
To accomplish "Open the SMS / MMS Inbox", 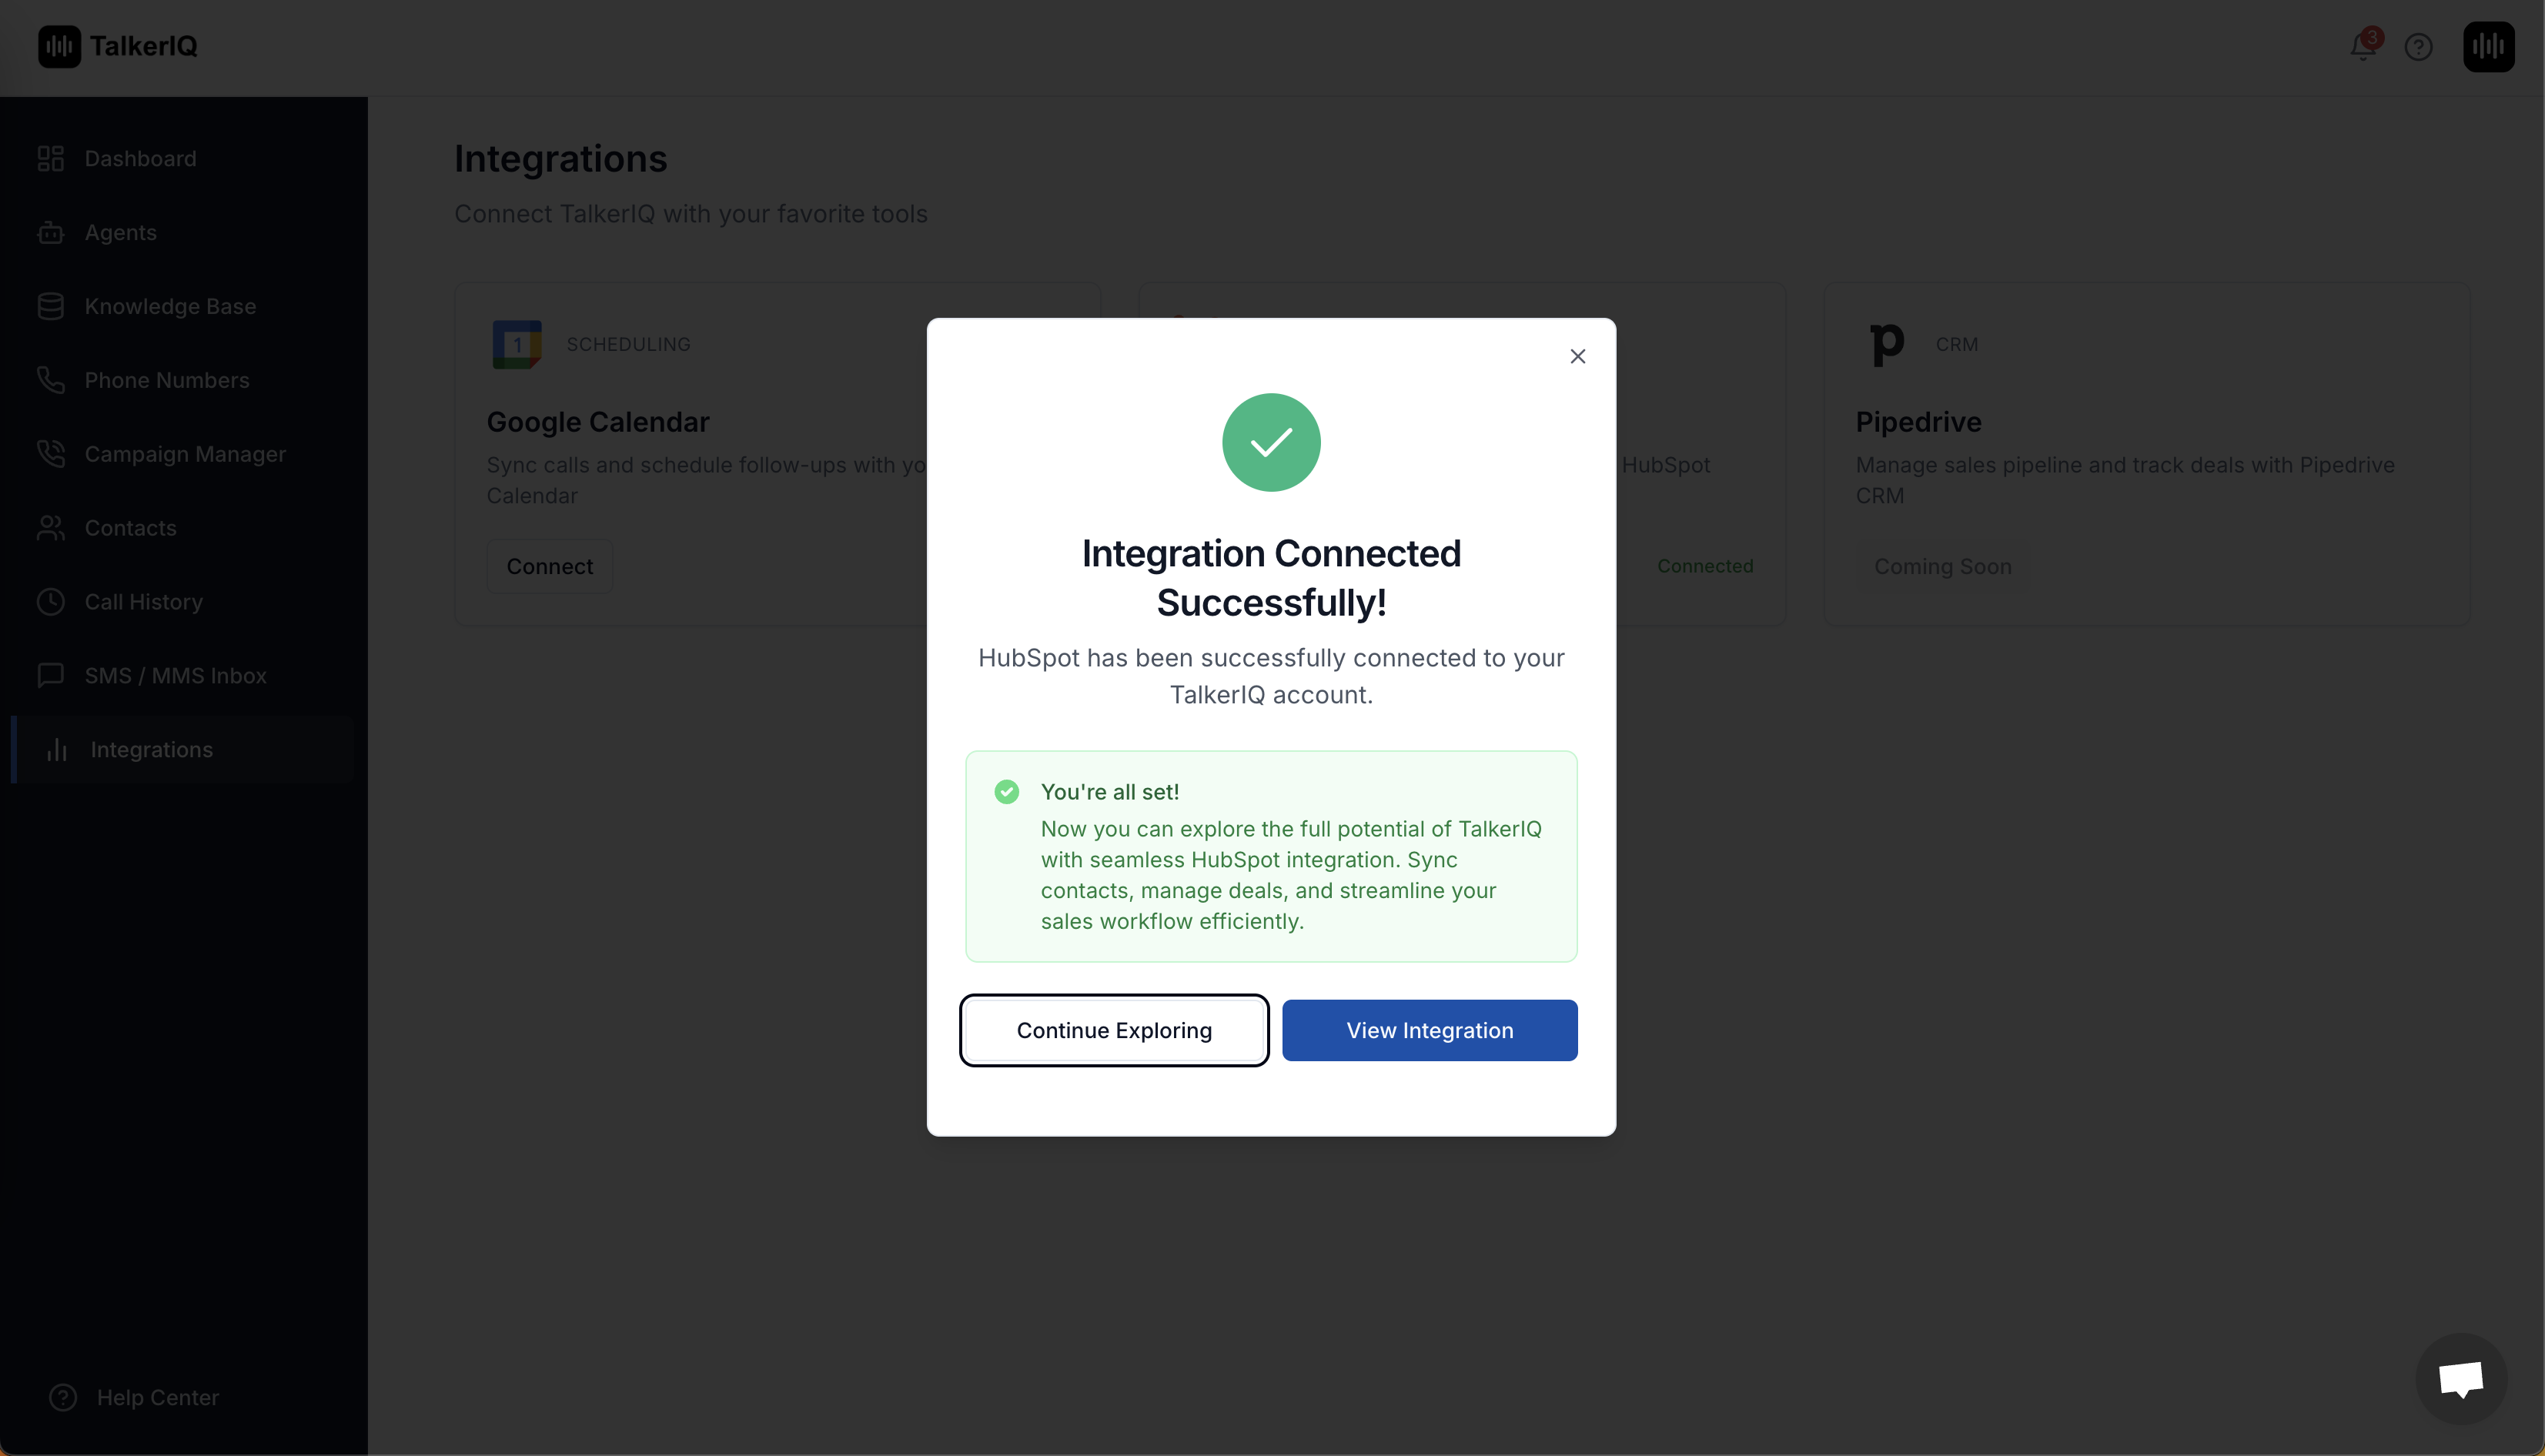I will coord(175,675).
